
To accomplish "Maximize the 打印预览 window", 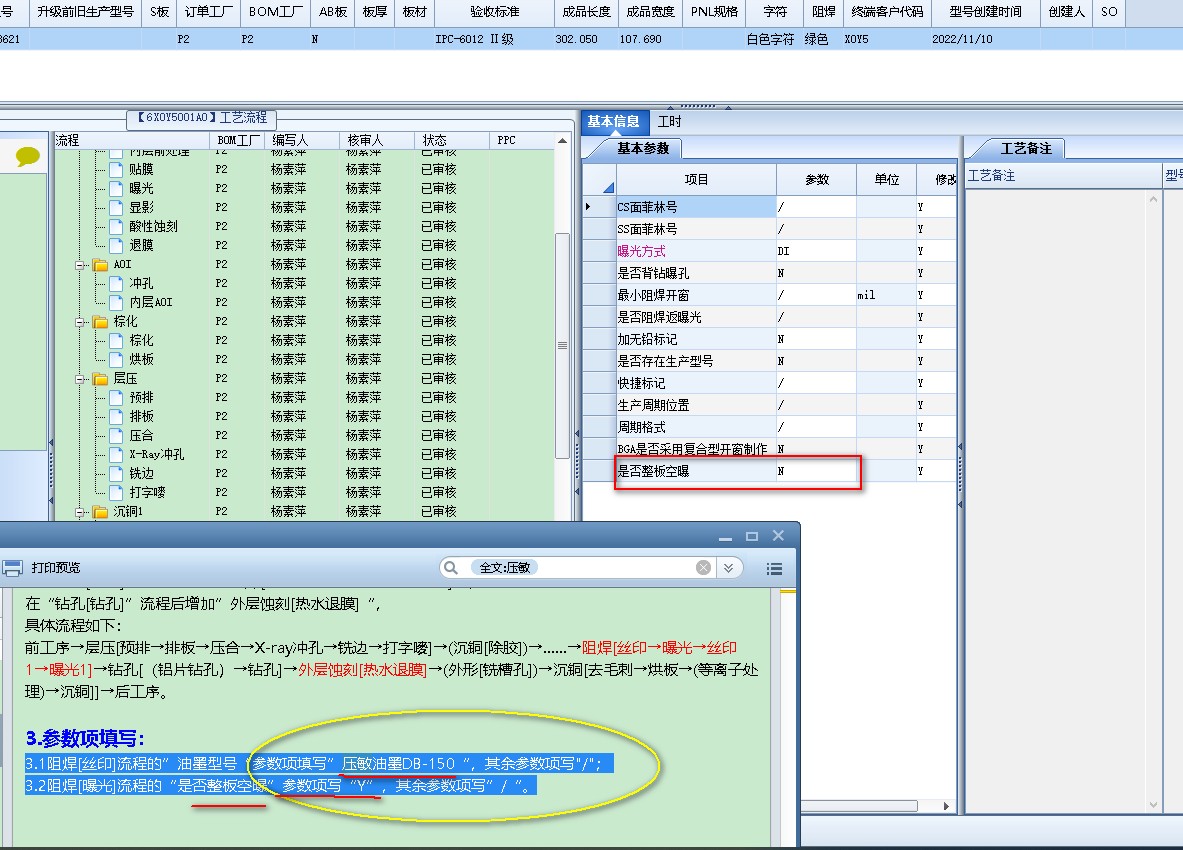I will 751,535.
